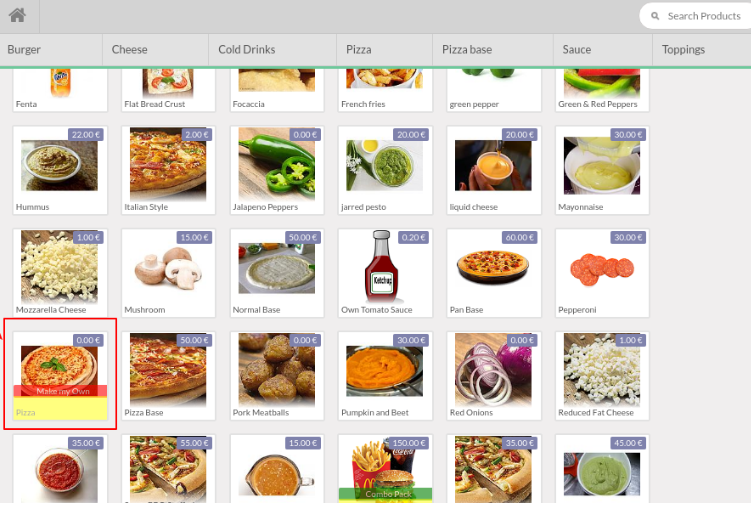Screen dimensions: 751x509
Task: Select the Combo Pack product
Action: click(385, 469)
